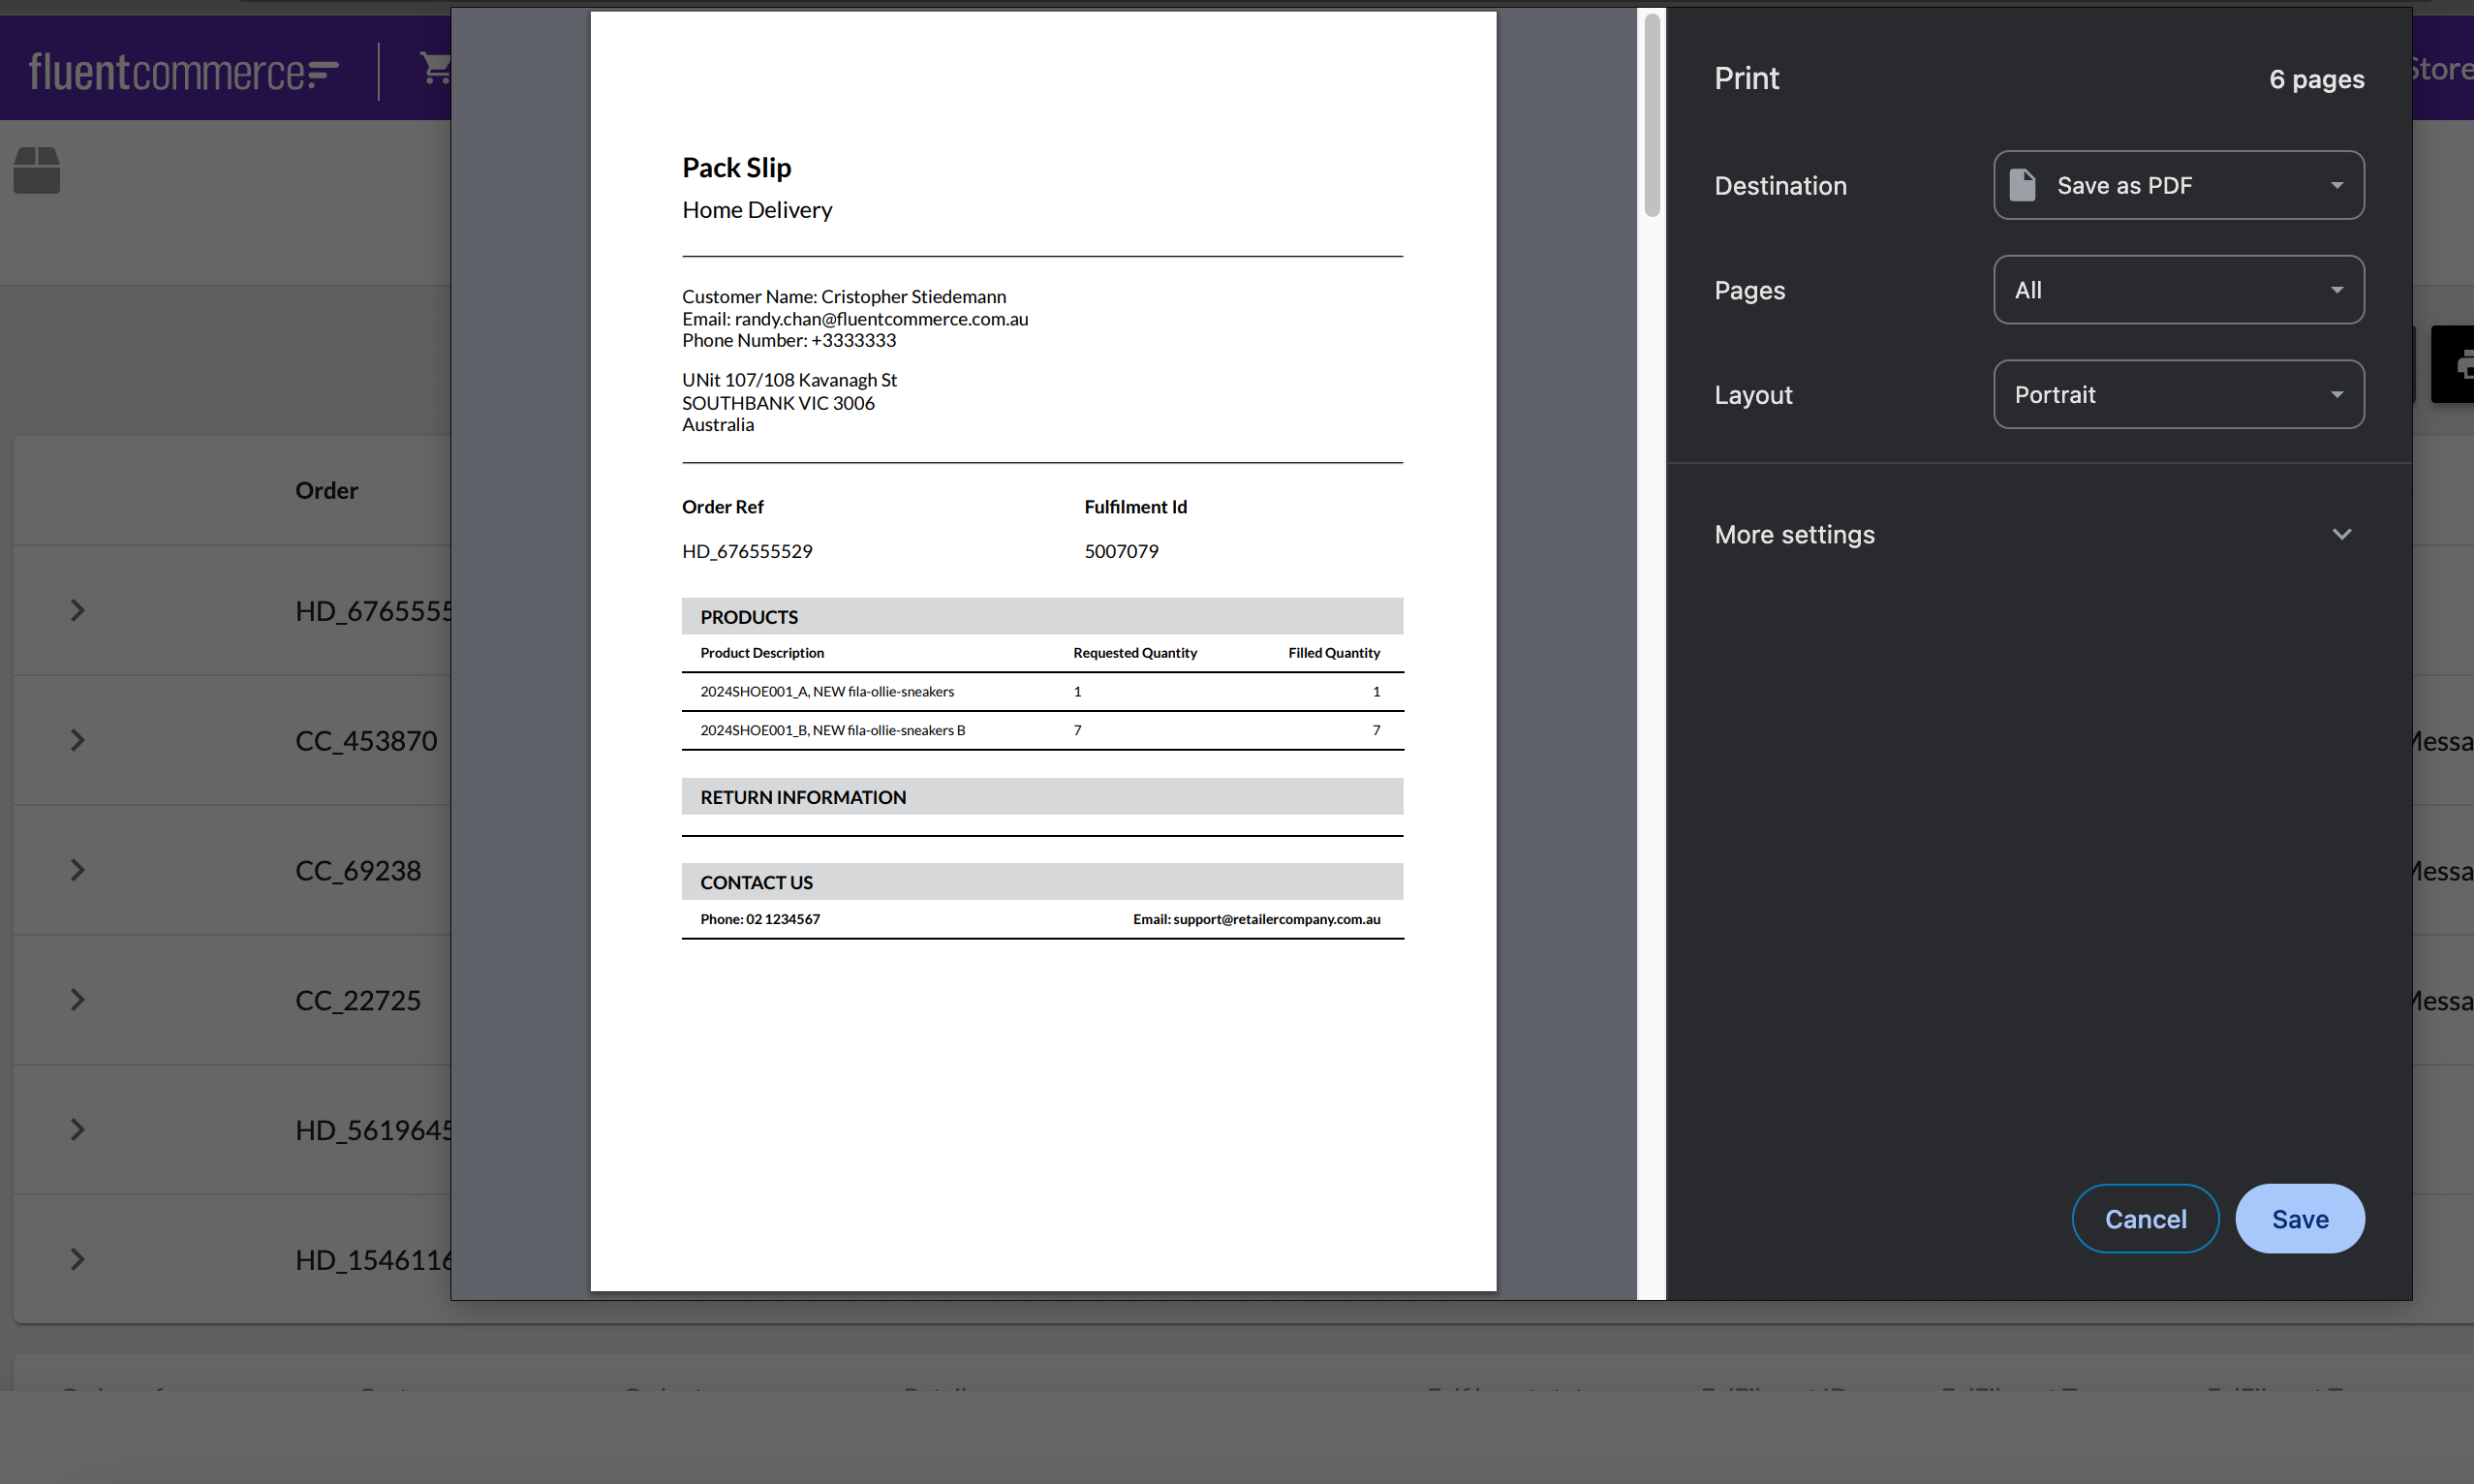Click the Save button
The height and width of the screenshot is (1484, 2474).
pos(2299,1218)
